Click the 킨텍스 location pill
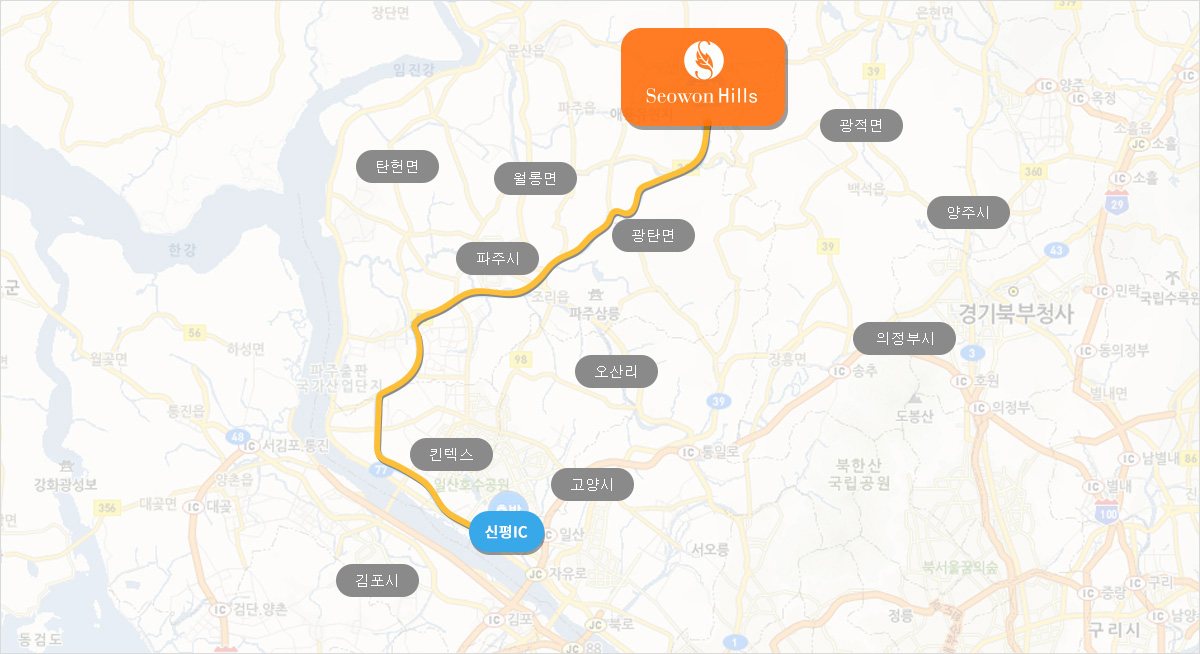The image size is (1200, 654). coord(452,454)
